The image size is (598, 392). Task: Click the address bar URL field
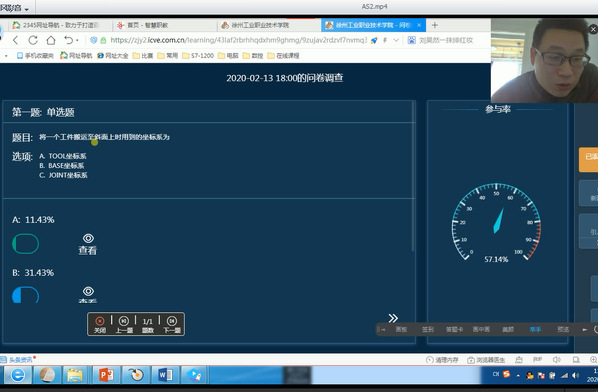[238, 40]
